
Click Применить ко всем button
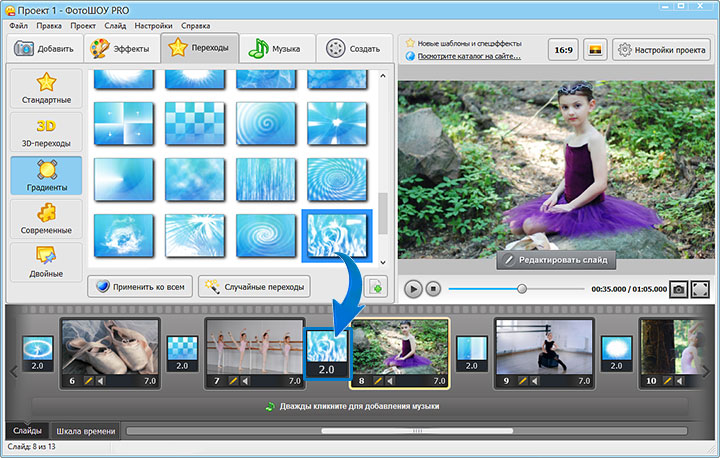point(140,287)
